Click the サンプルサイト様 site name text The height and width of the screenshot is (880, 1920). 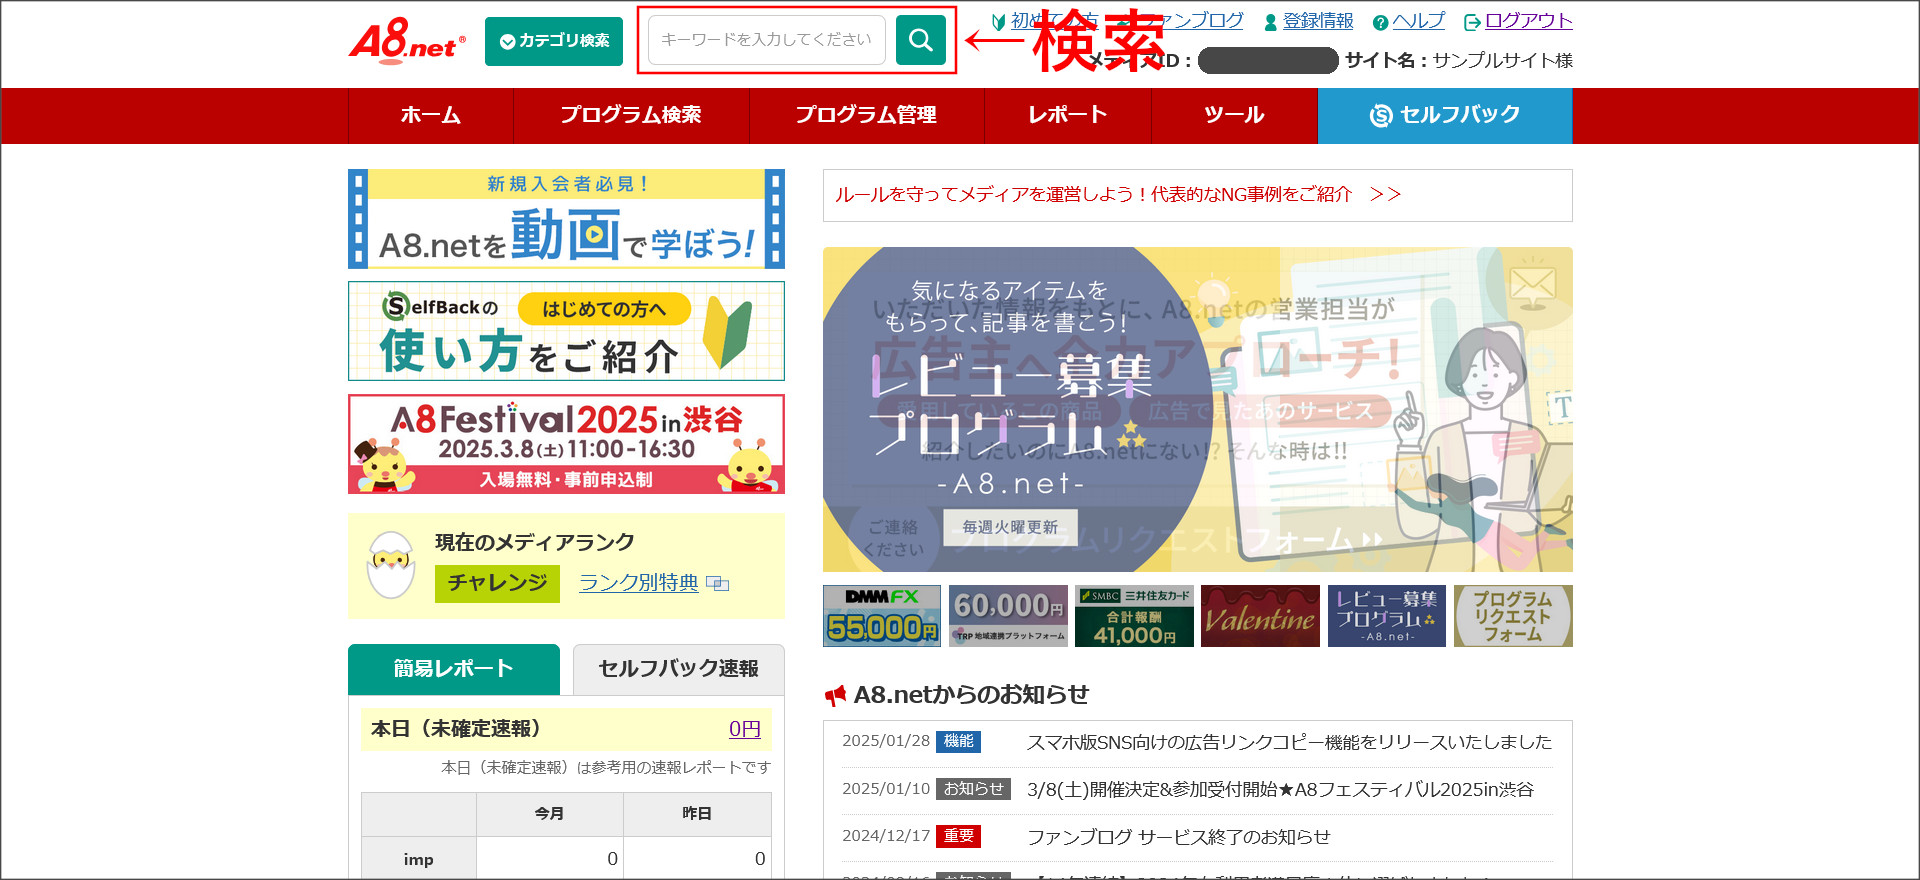(x=1503, y=61)
